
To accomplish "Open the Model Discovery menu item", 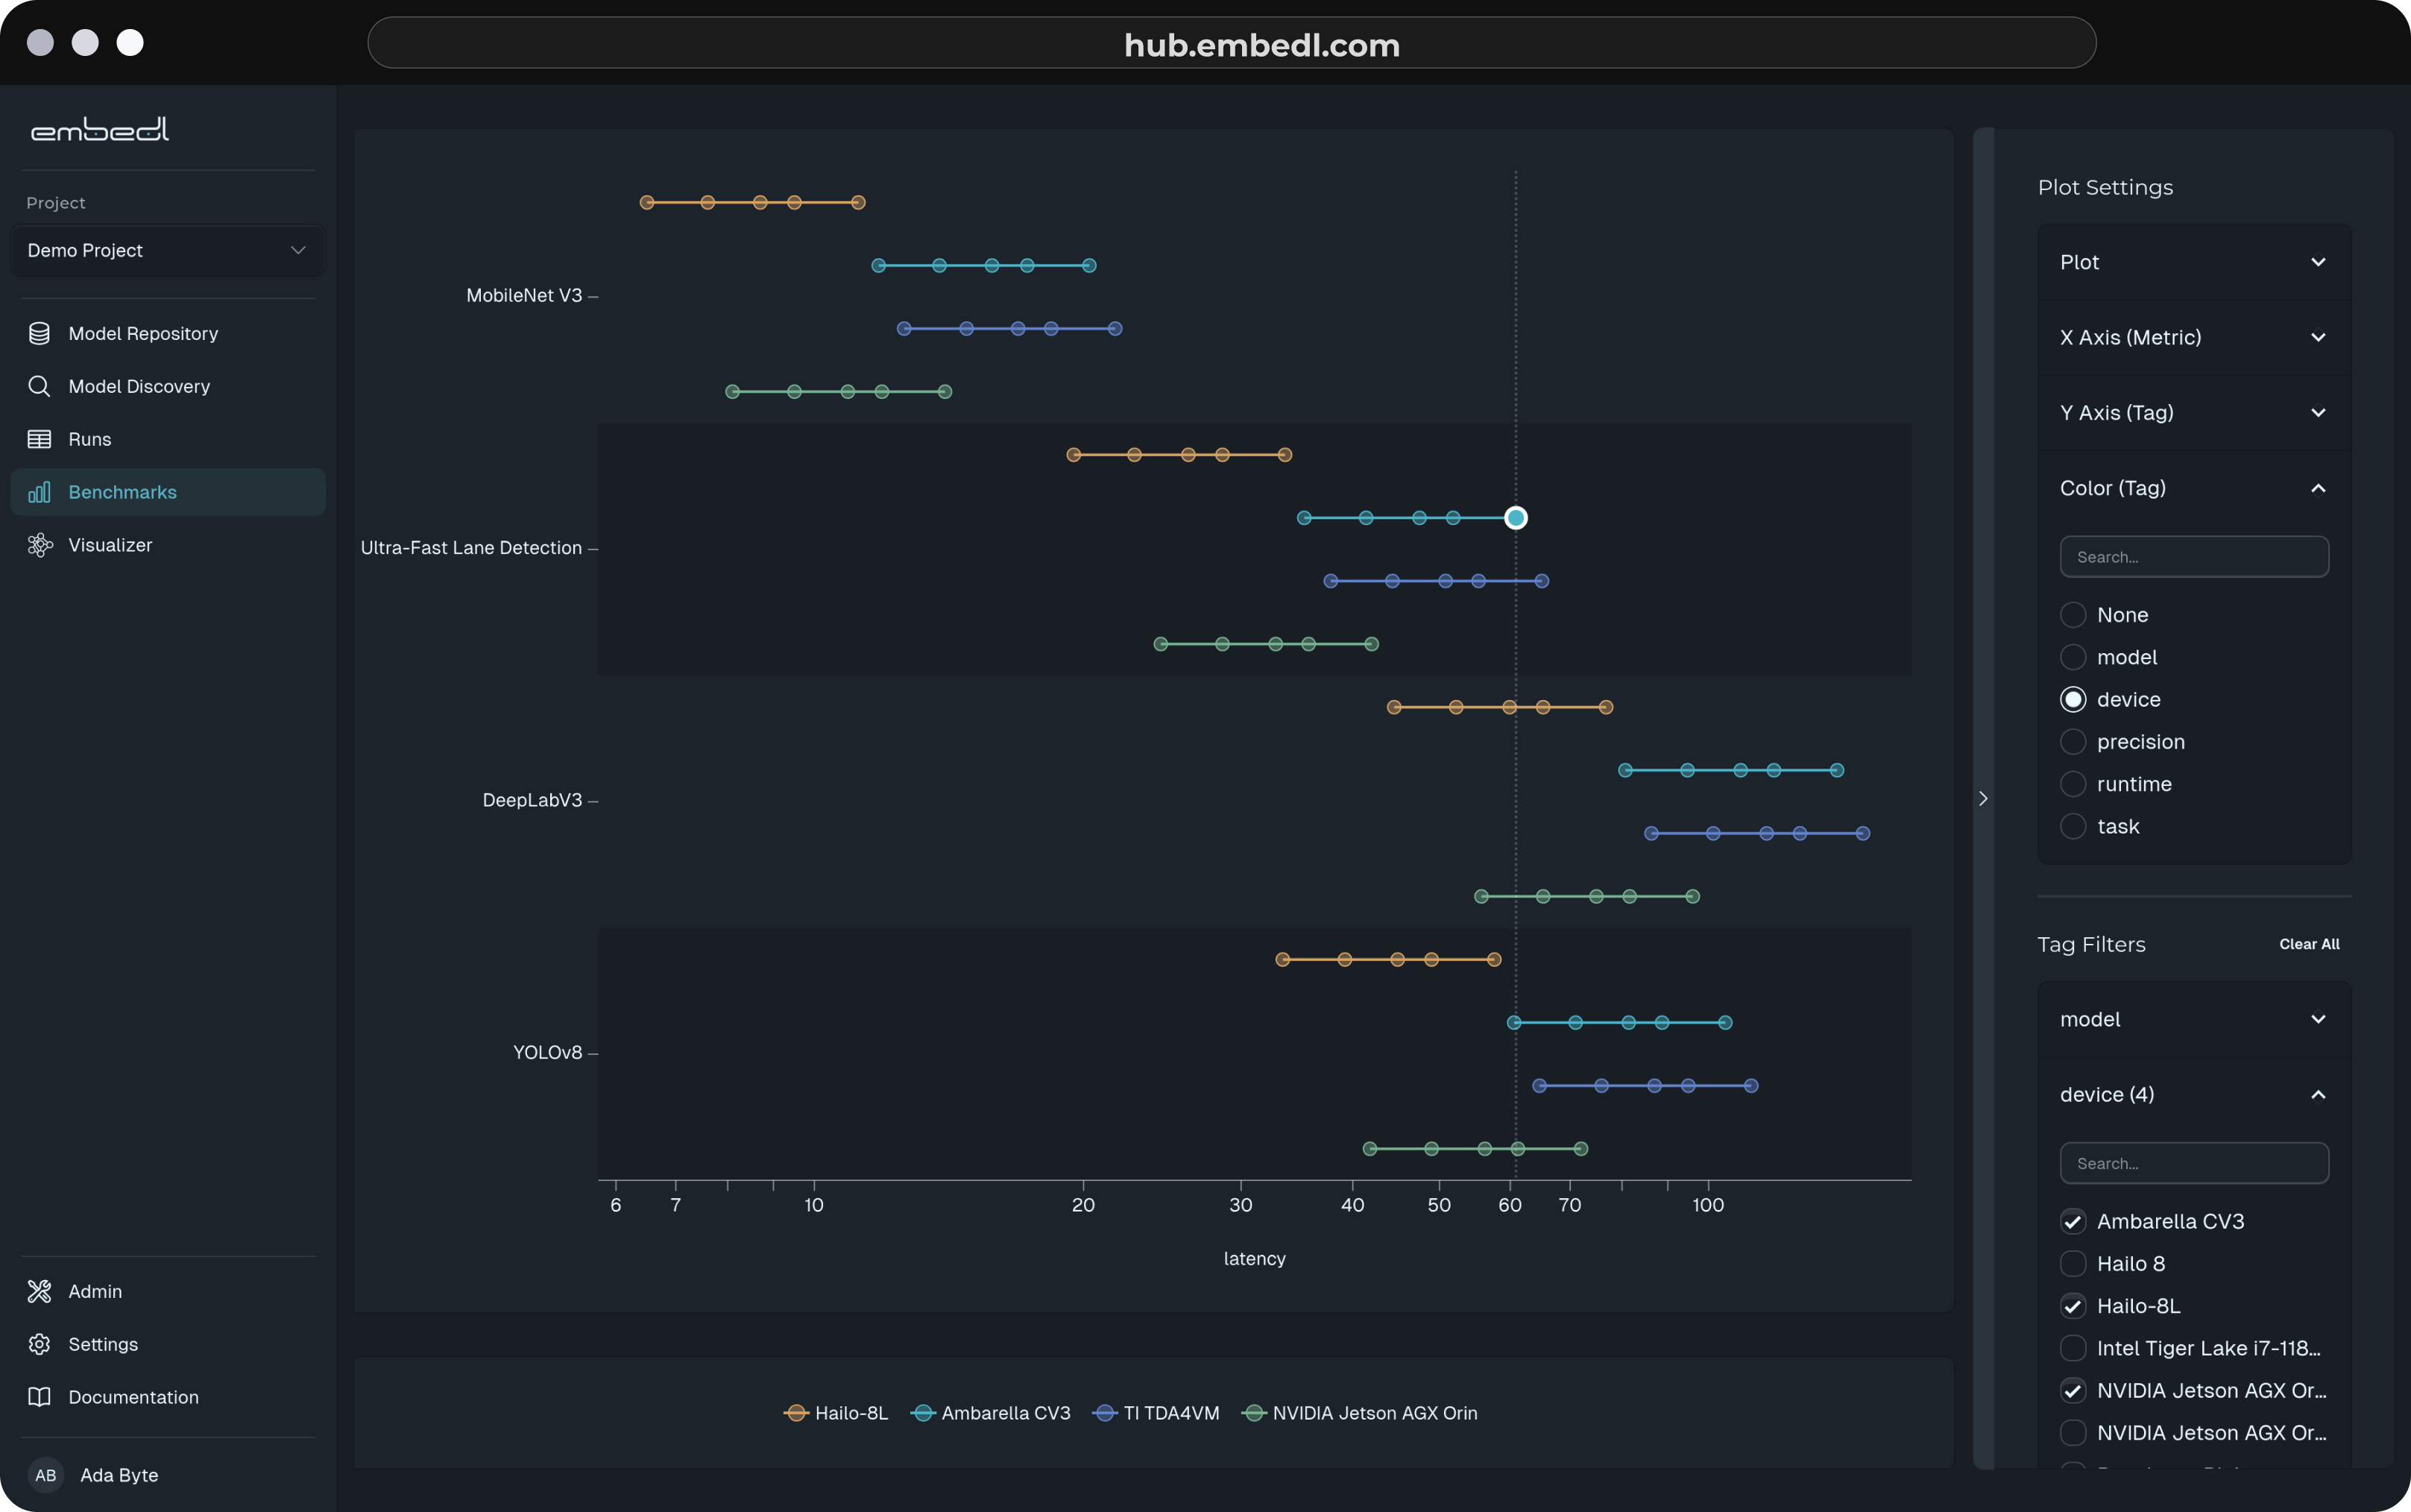I will (139, 386).
